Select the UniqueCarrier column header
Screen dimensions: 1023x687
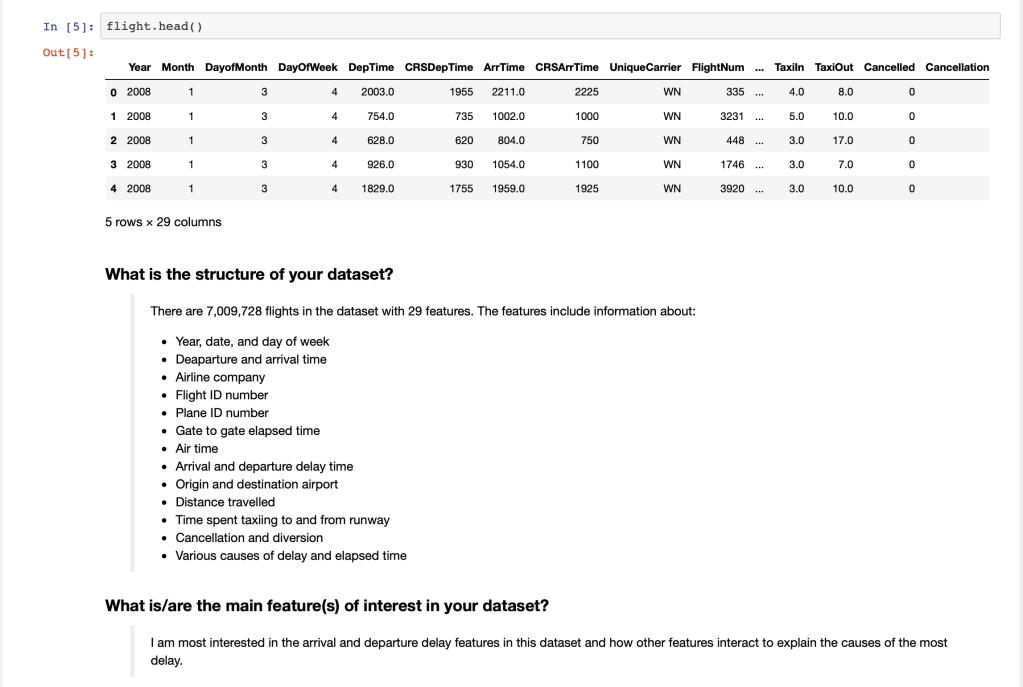(x=645, y=67)
